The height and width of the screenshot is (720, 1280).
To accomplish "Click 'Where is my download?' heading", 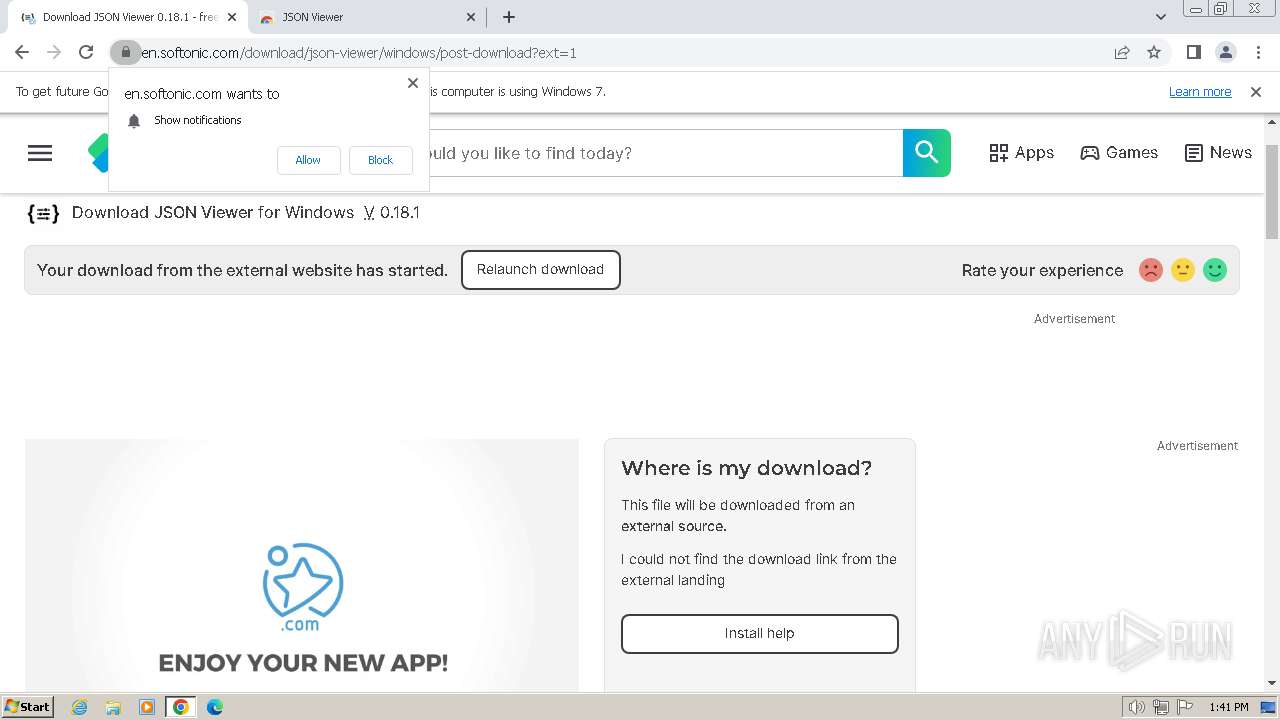I will tap(747, 468).
